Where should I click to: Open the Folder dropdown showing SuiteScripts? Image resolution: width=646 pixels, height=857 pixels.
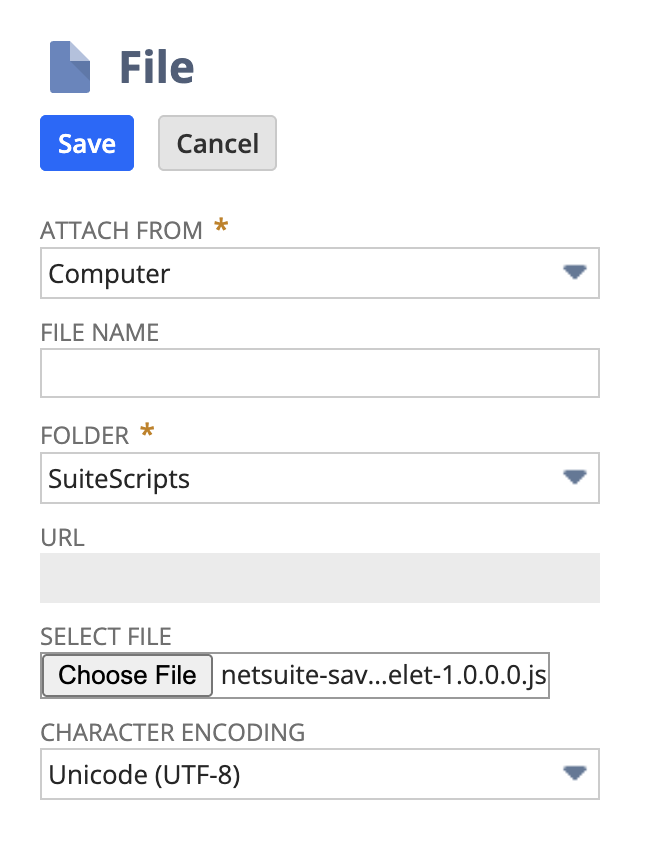pyautogui.click(x=300, y=478)
